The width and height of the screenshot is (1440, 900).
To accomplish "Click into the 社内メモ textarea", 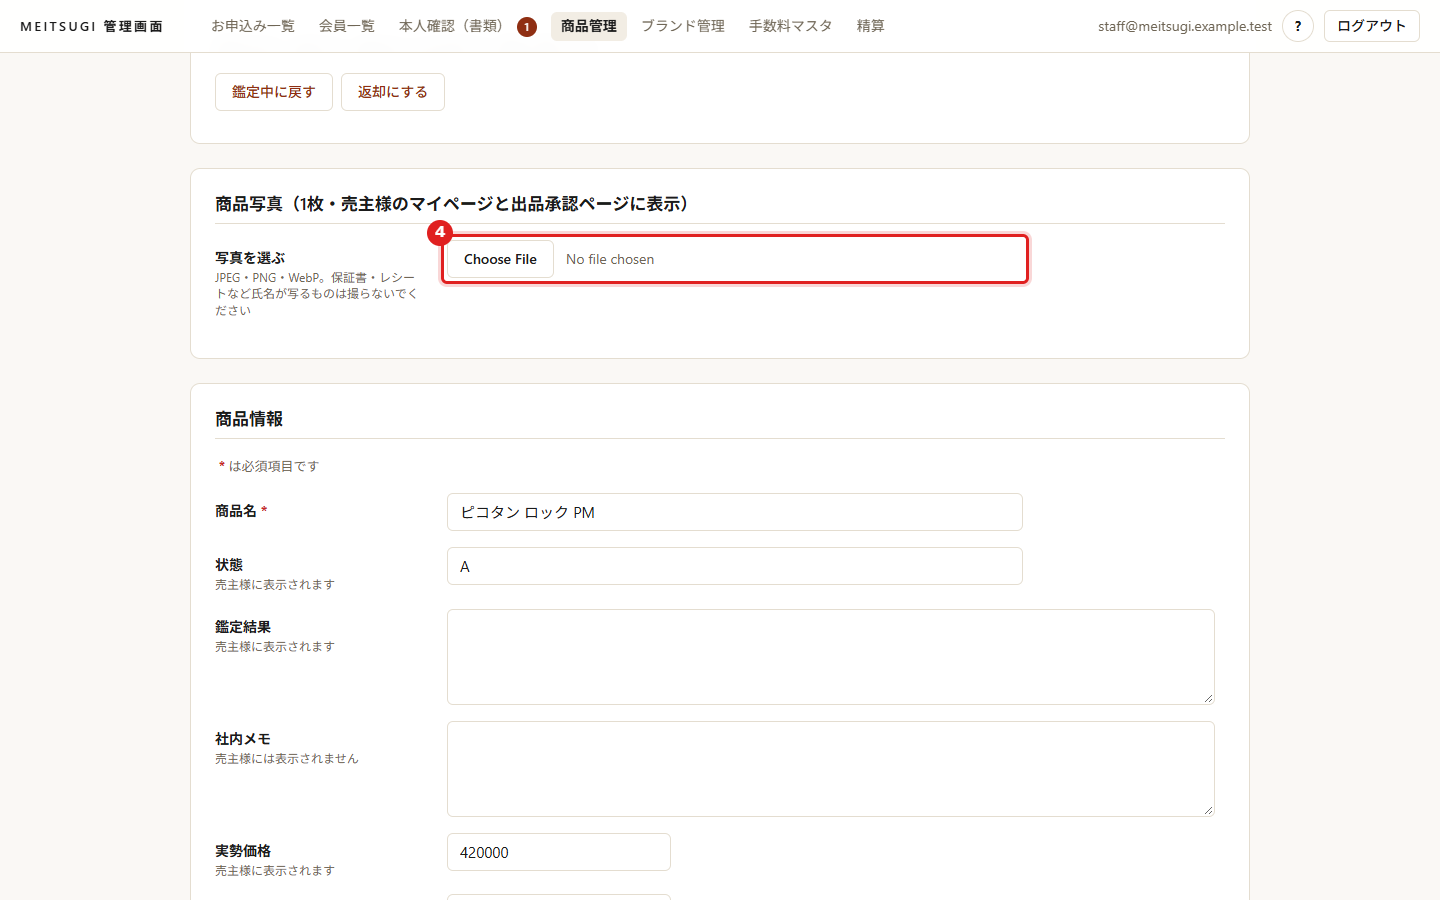I will [x=831, y=769].
